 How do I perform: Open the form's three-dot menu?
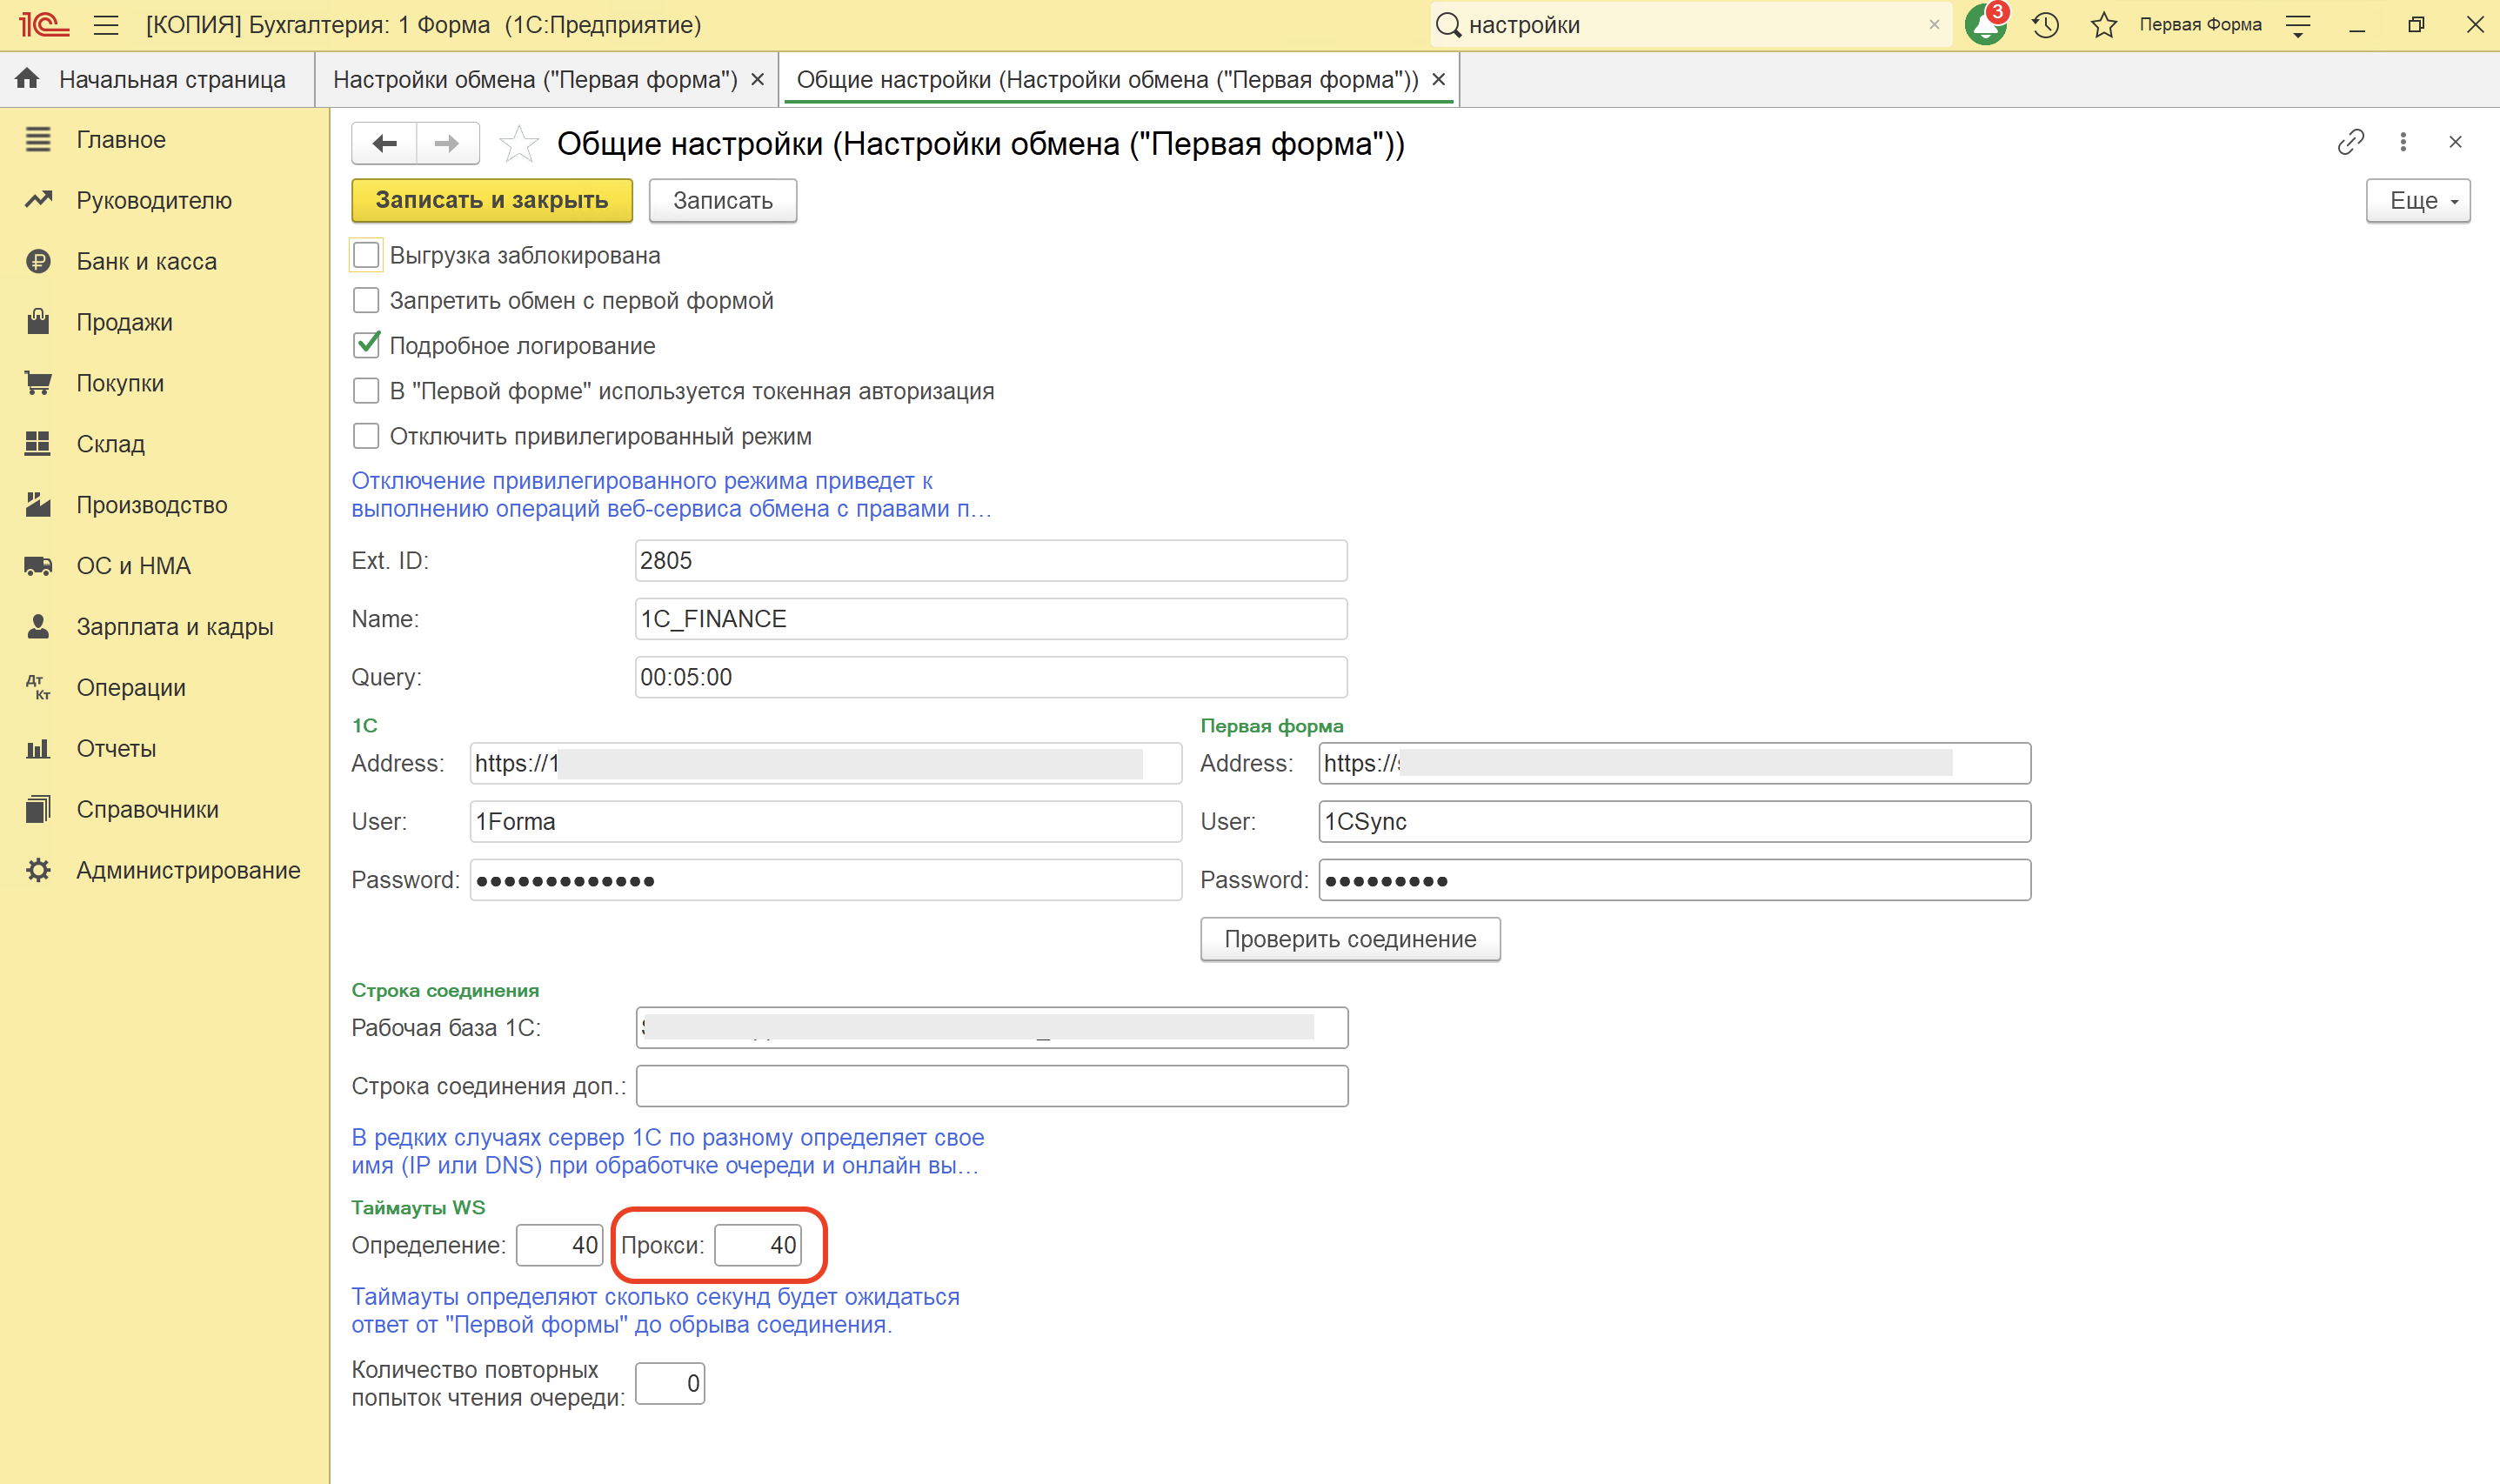pos(2403,142)
